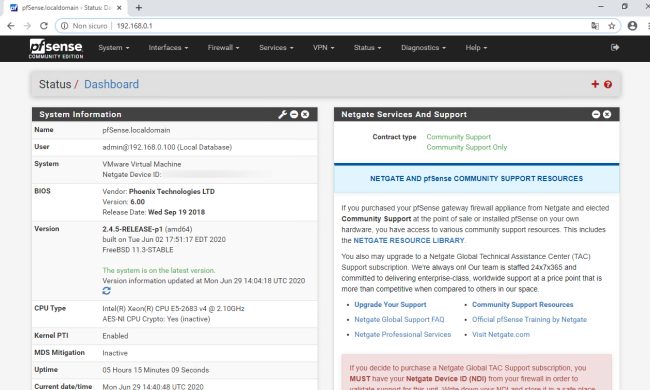This screenshot has width=650, height=390.
Task: Expand the Diagnostics menu
Action: pyautogui.click(x=424, y=48)
